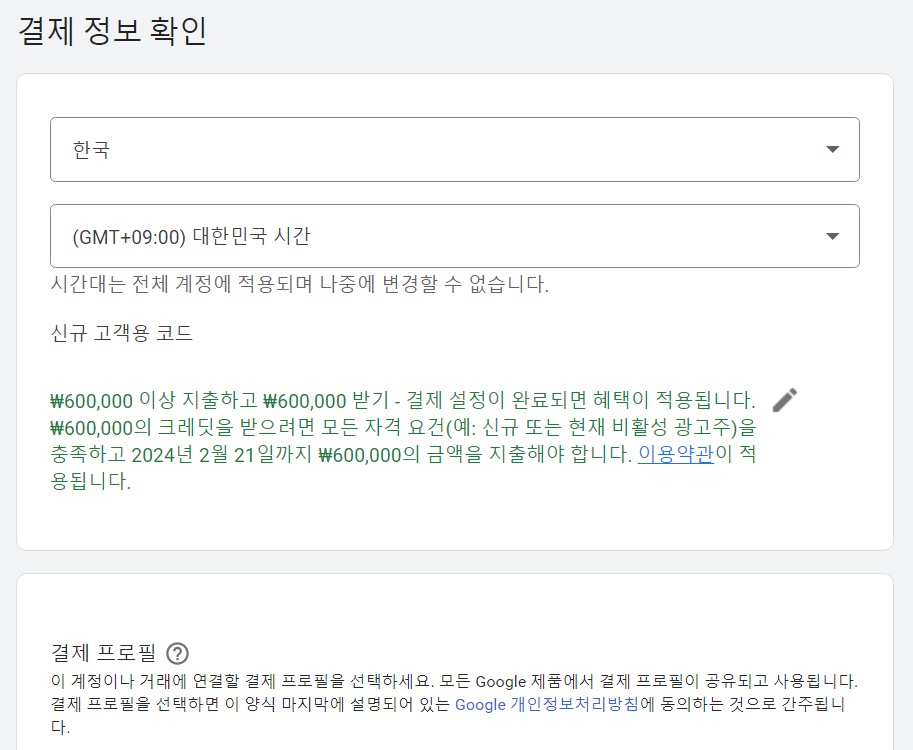Click the 결제 정보 확인 page heading
The height and width of the screenshot is (750, 913).
point(112,31)
